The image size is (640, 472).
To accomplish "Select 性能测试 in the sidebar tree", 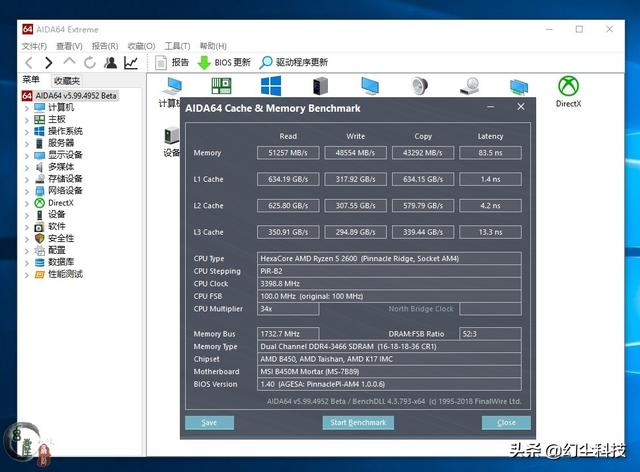I will 65,274.
